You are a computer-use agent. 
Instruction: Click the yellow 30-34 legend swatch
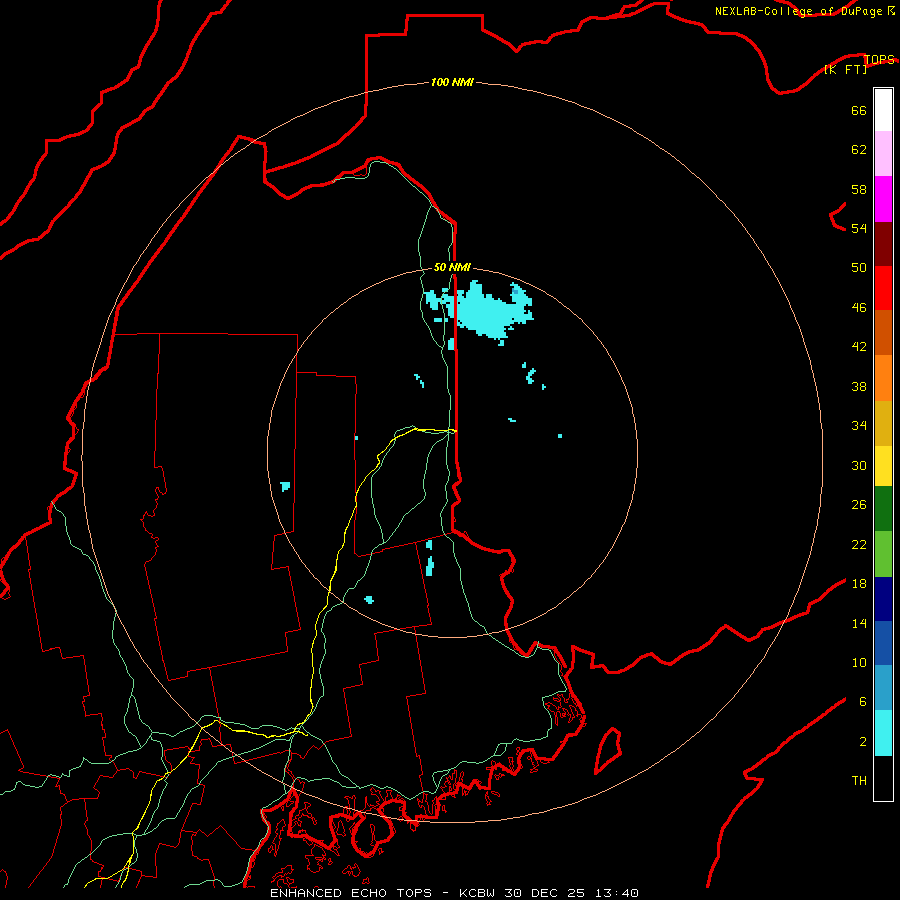(x=883, y=466)
